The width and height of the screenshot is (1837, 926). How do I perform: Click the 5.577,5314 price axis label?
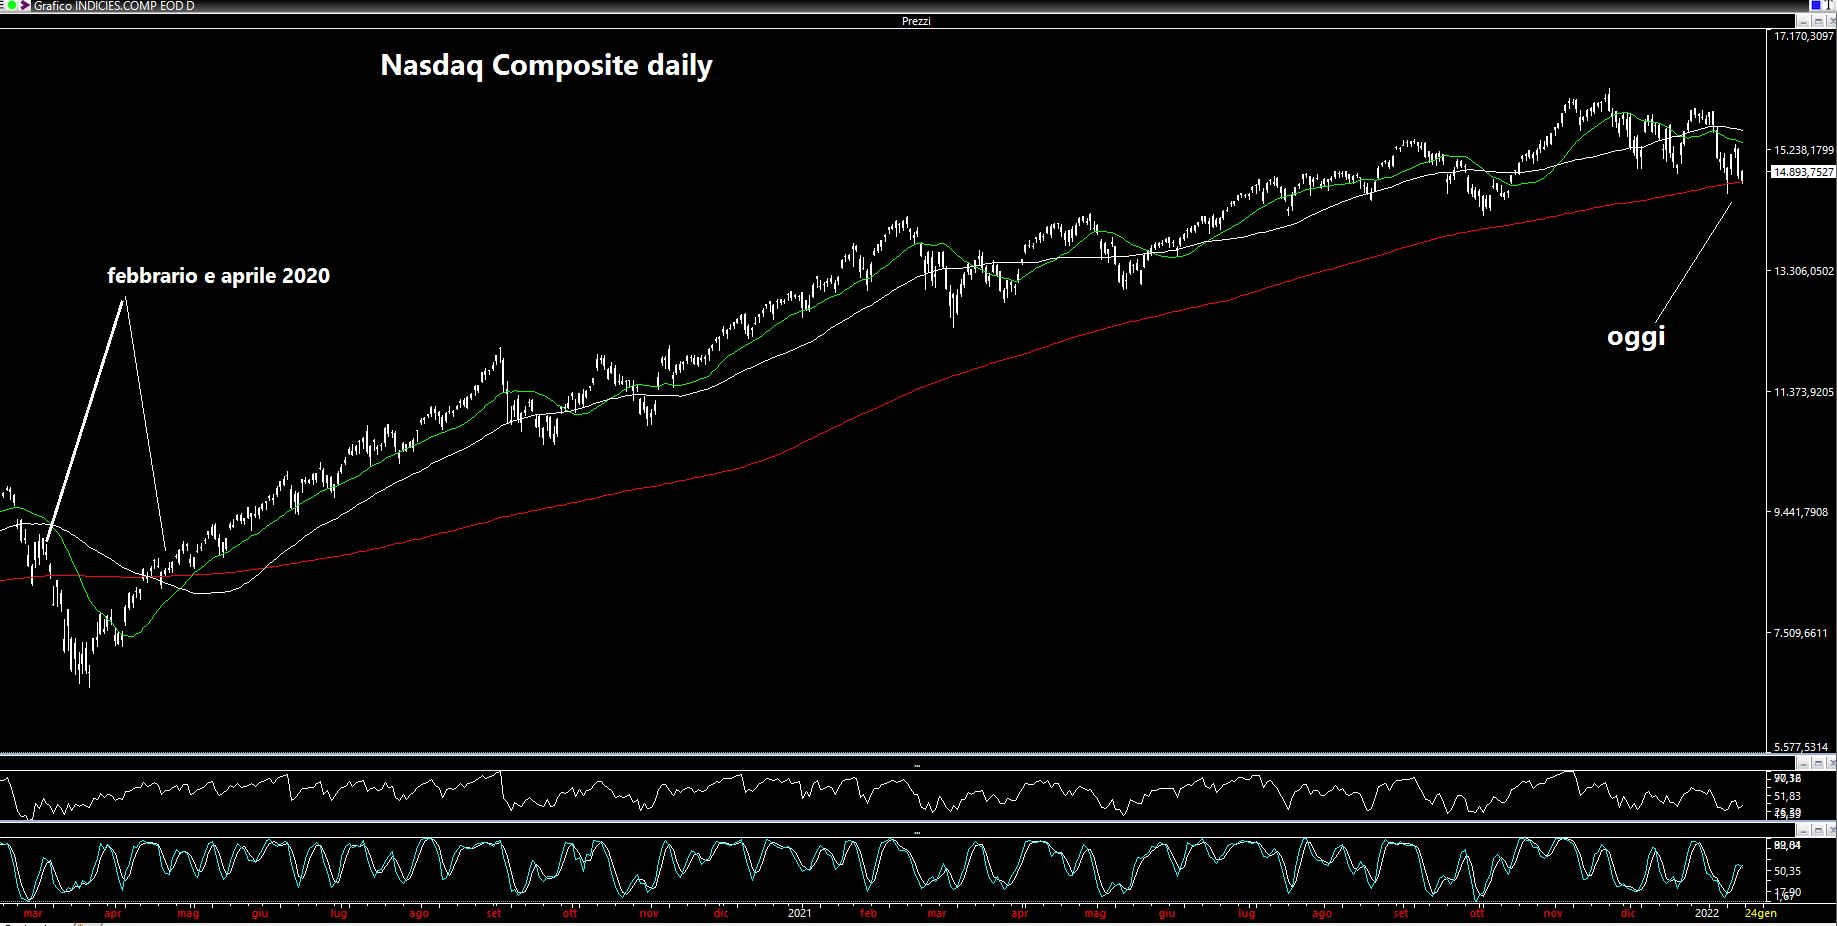(x=1801, y=747)
